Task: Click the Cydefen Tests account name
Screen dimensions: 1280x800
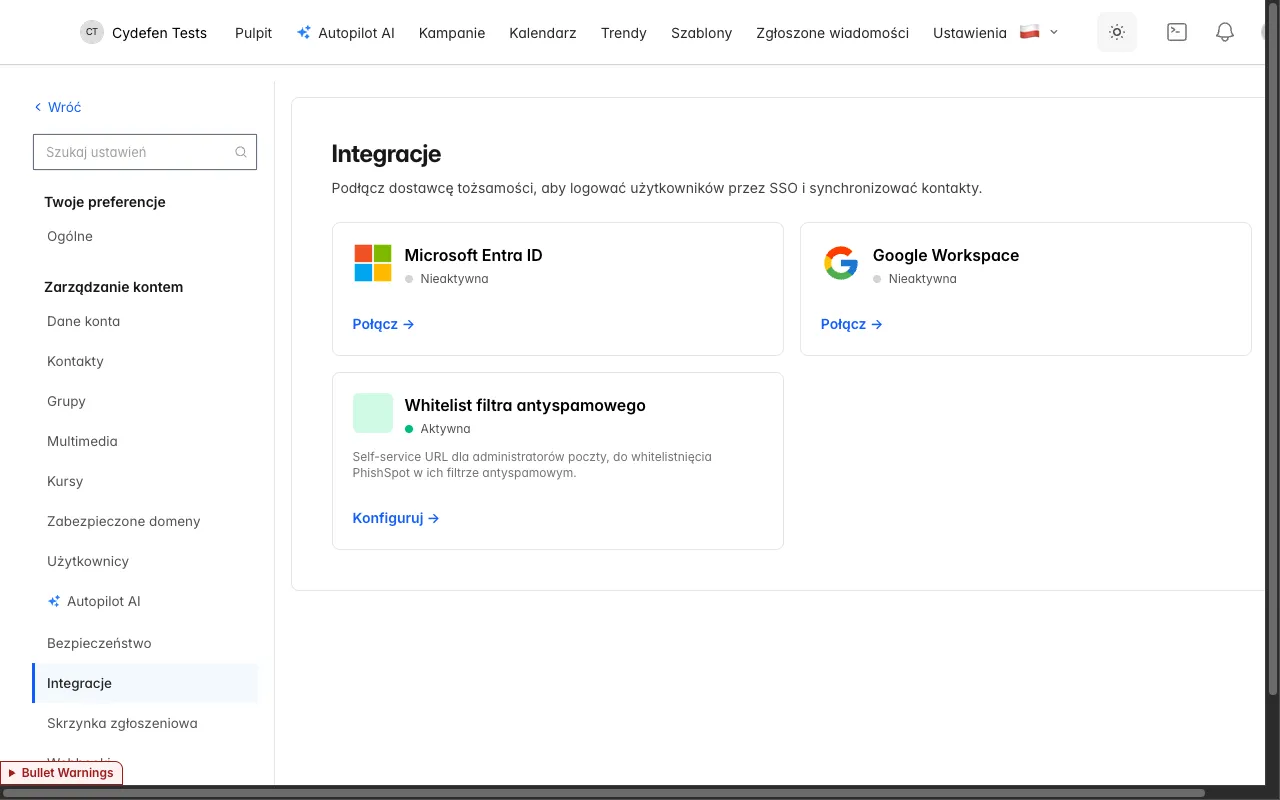Action: (159, 33)
